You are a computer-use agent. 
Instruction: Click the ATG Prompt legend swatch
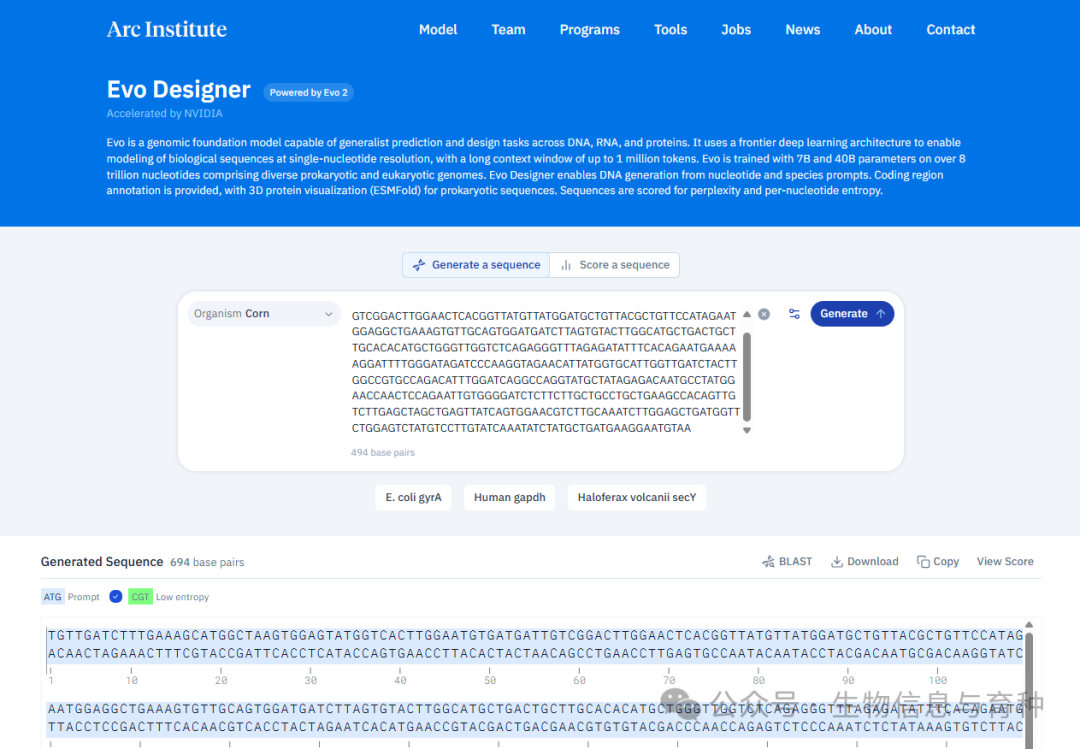pos(52,597)
